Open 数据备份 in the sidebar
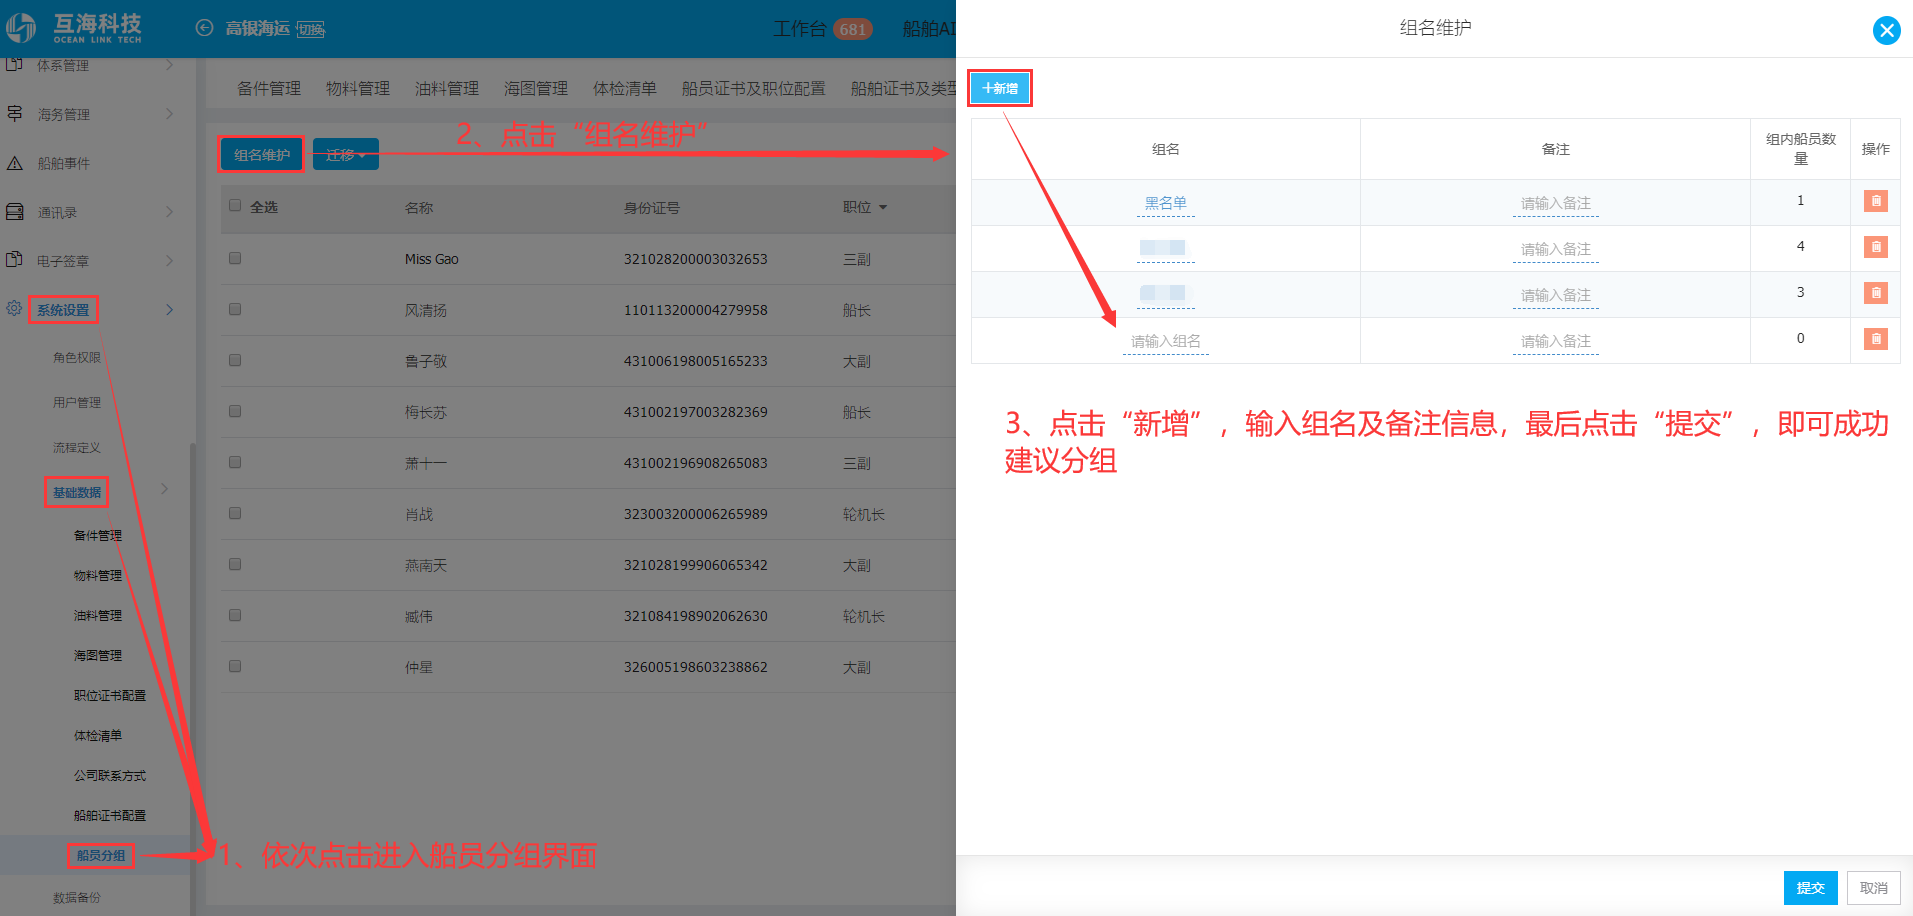Viewport: 1913px width, 916px height. 77,897
